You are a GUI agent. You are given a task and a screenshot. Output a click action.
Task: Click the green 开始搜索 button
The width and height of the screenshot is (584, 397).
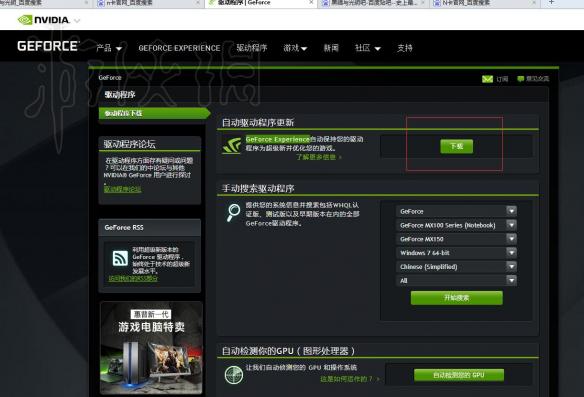457,298
